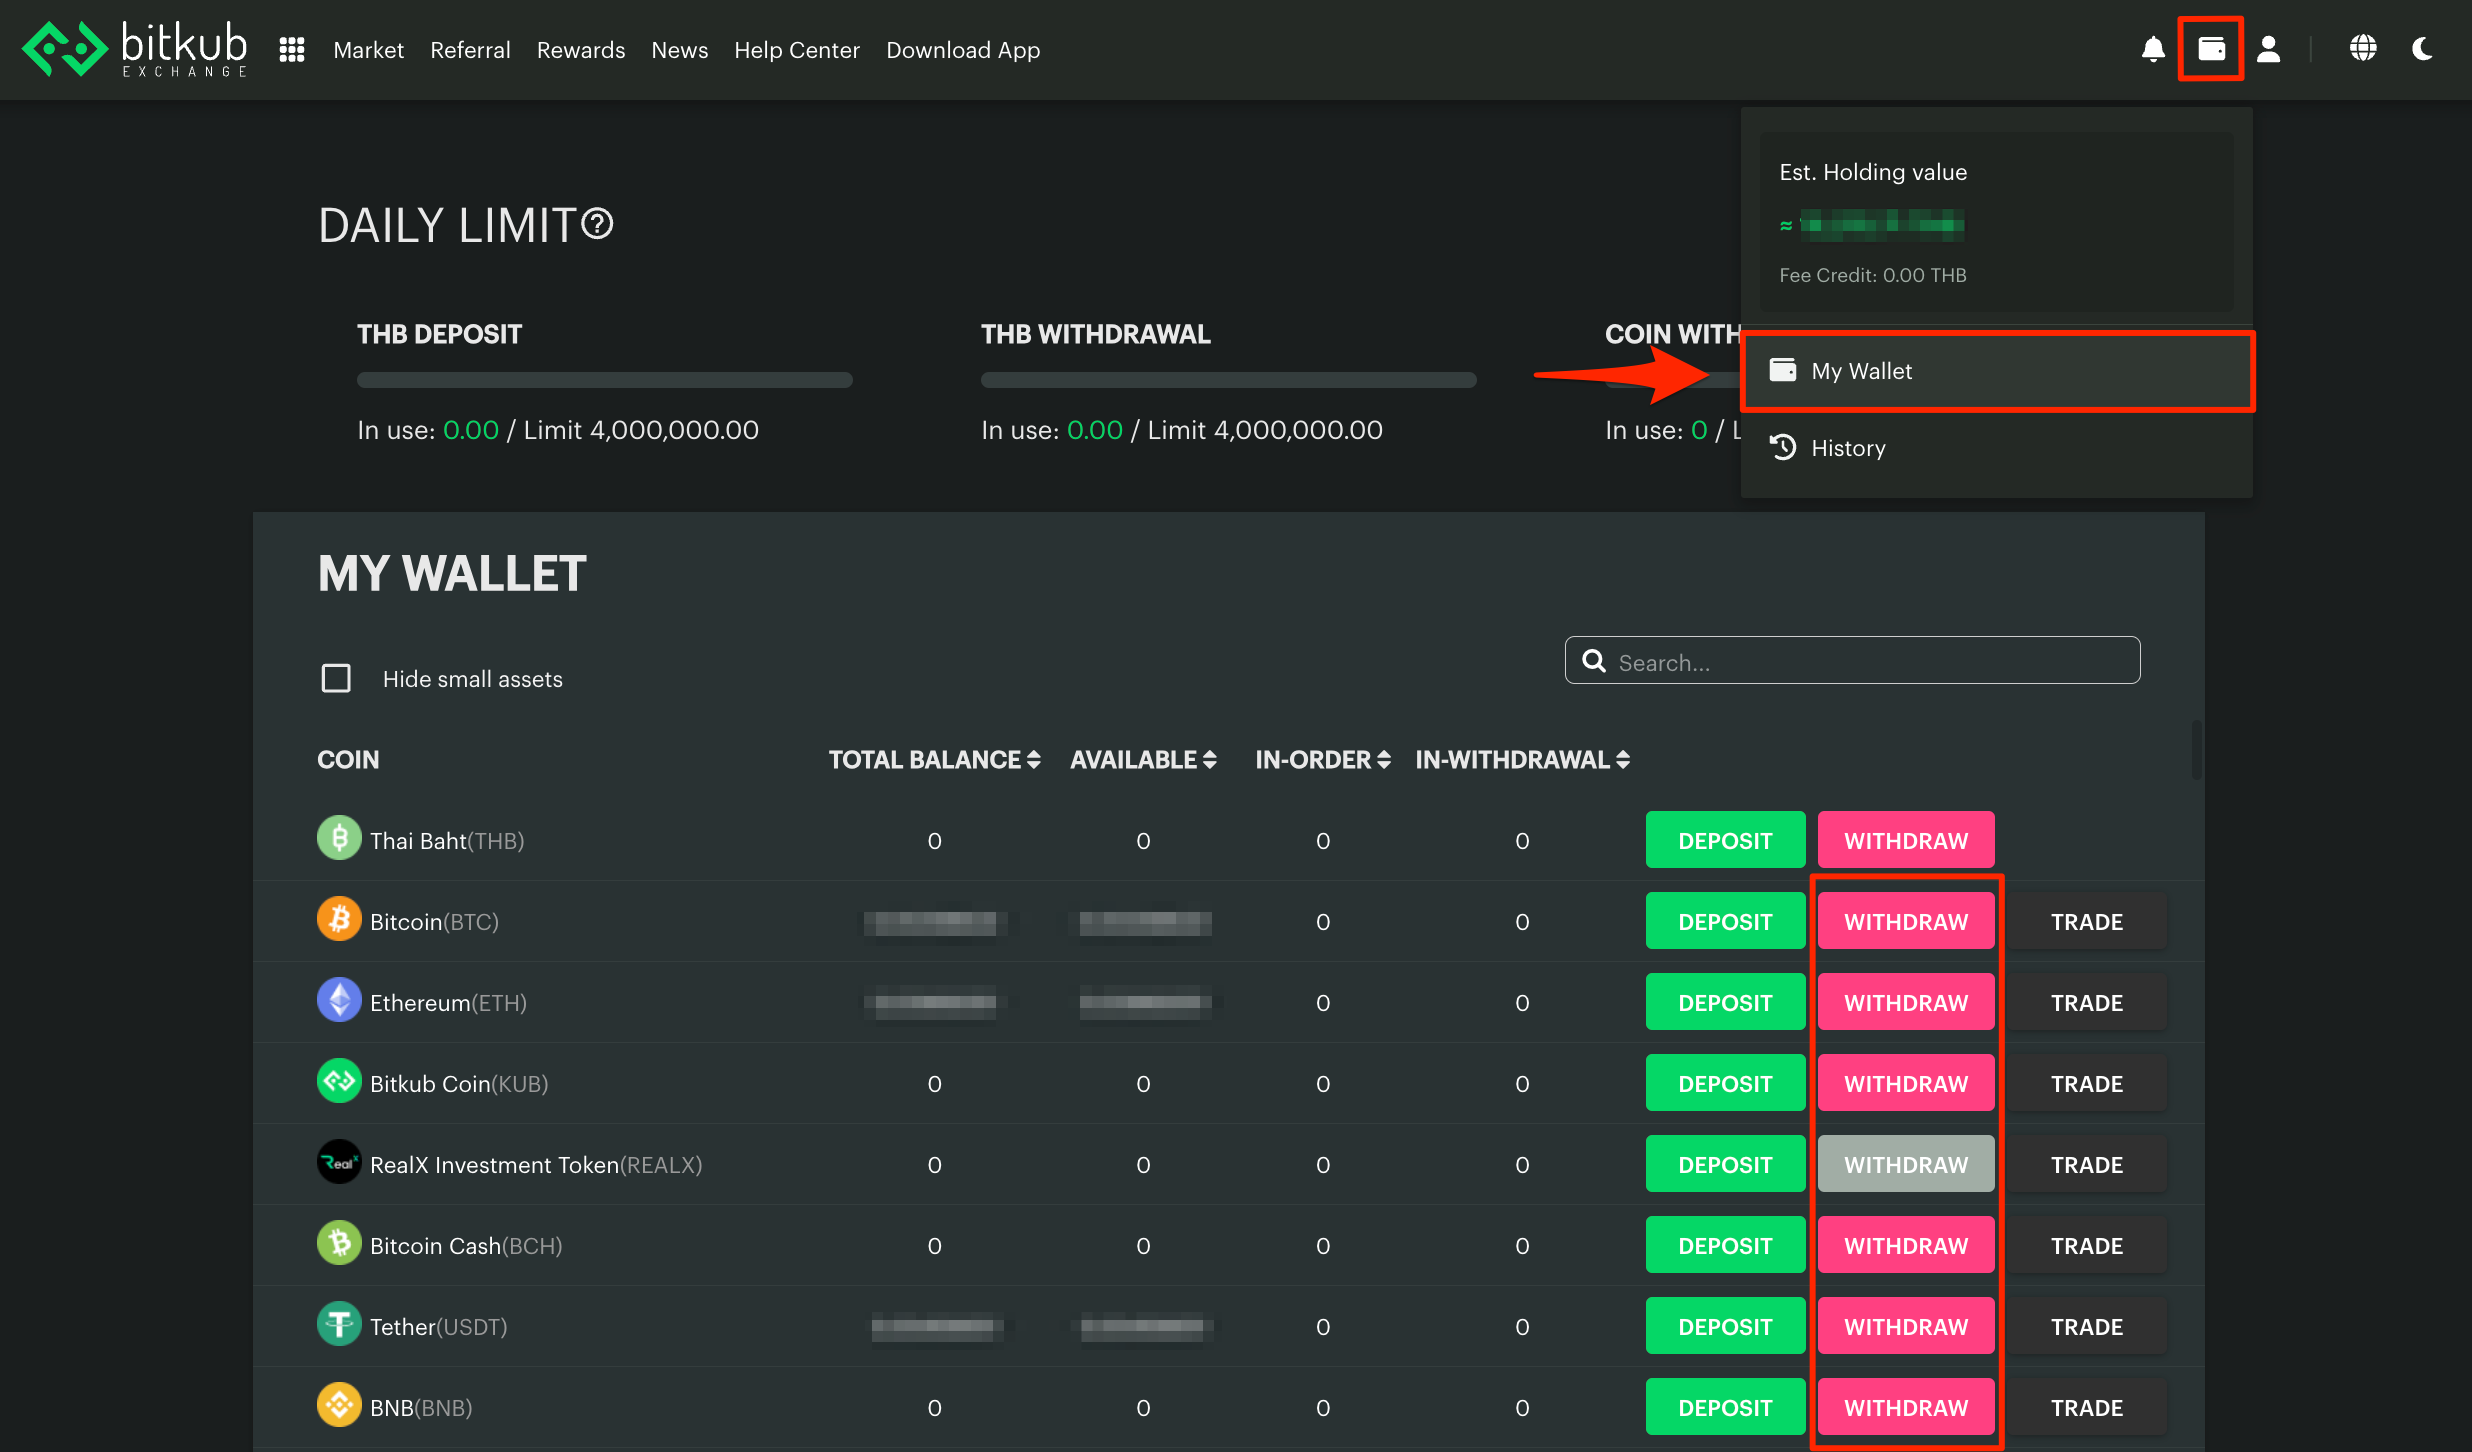Open the notifications bell icon
Viewport: 2472px width, 1452px height.
[2153, 49]
